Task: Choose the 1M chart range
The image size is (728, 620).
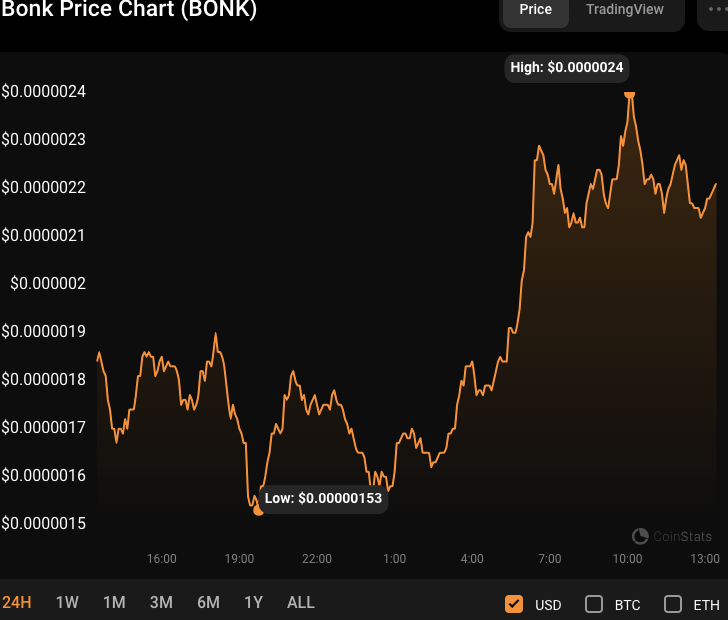Action: coord(114,602)
